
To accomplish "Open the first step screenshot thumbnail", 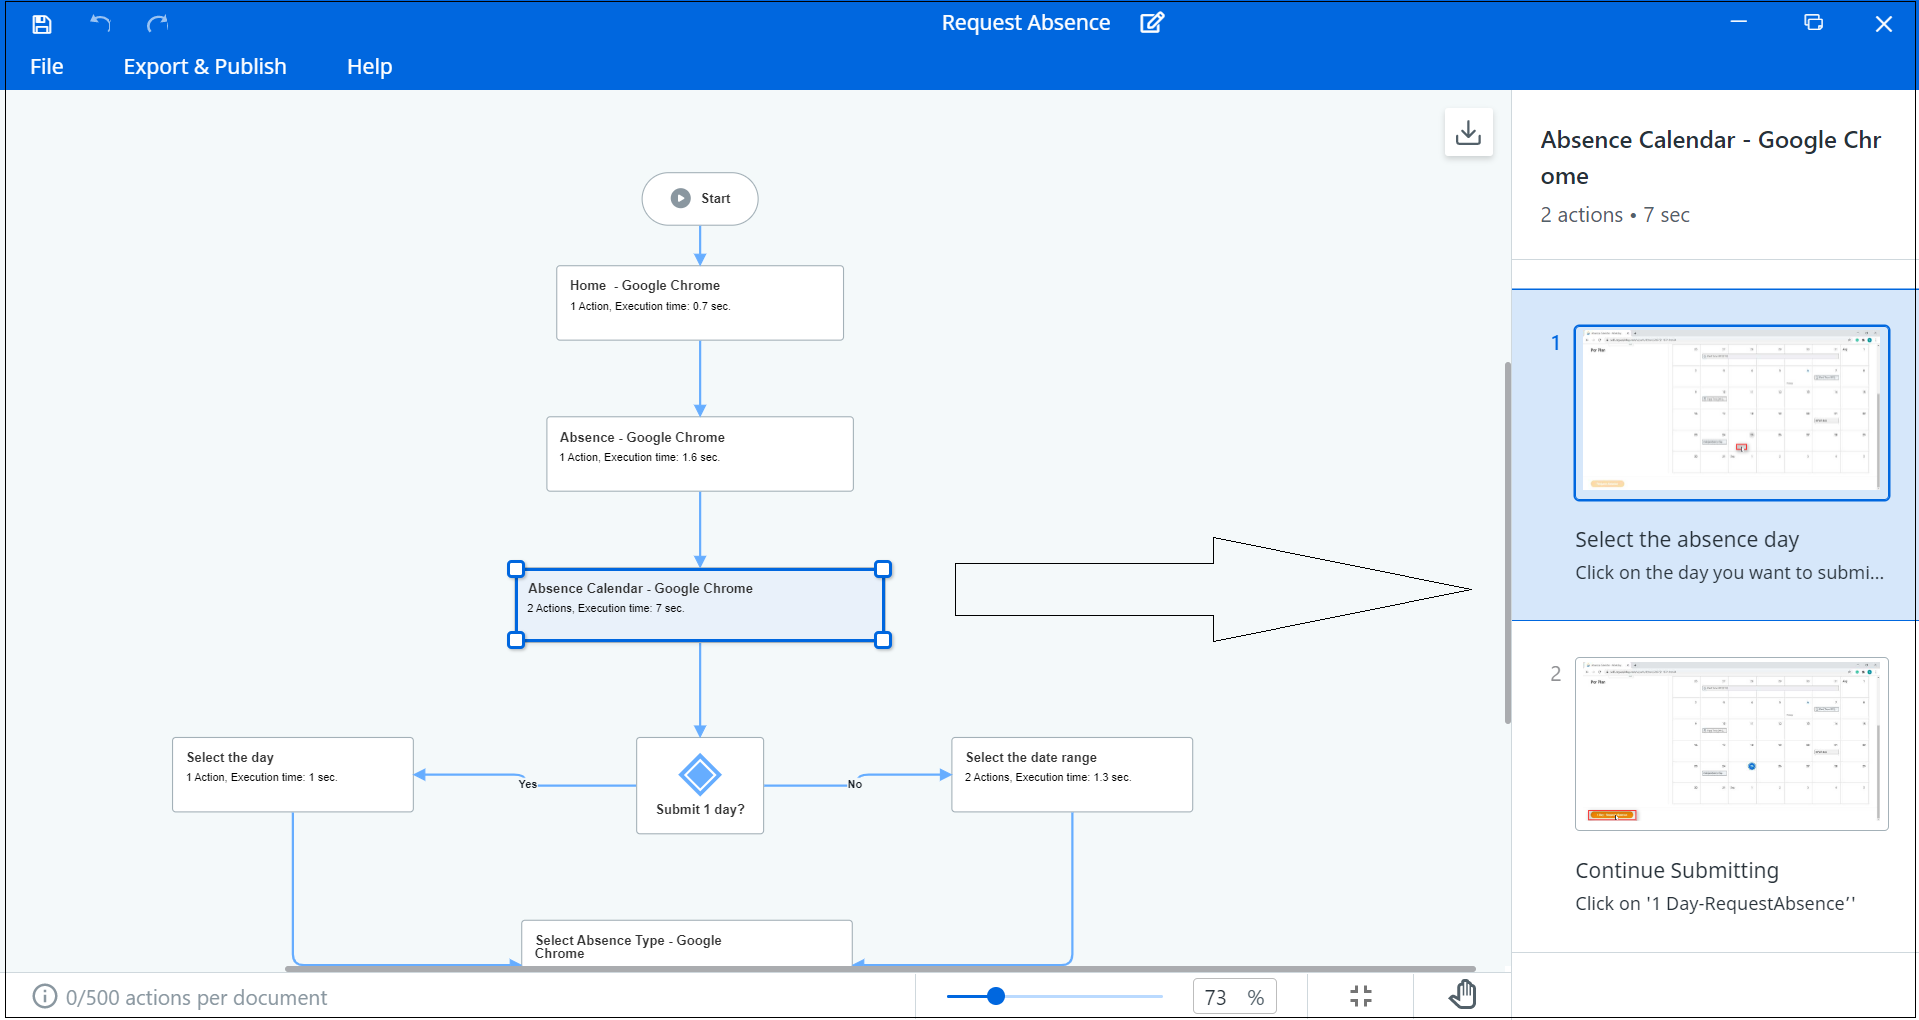I will (x=1731, y=413).
